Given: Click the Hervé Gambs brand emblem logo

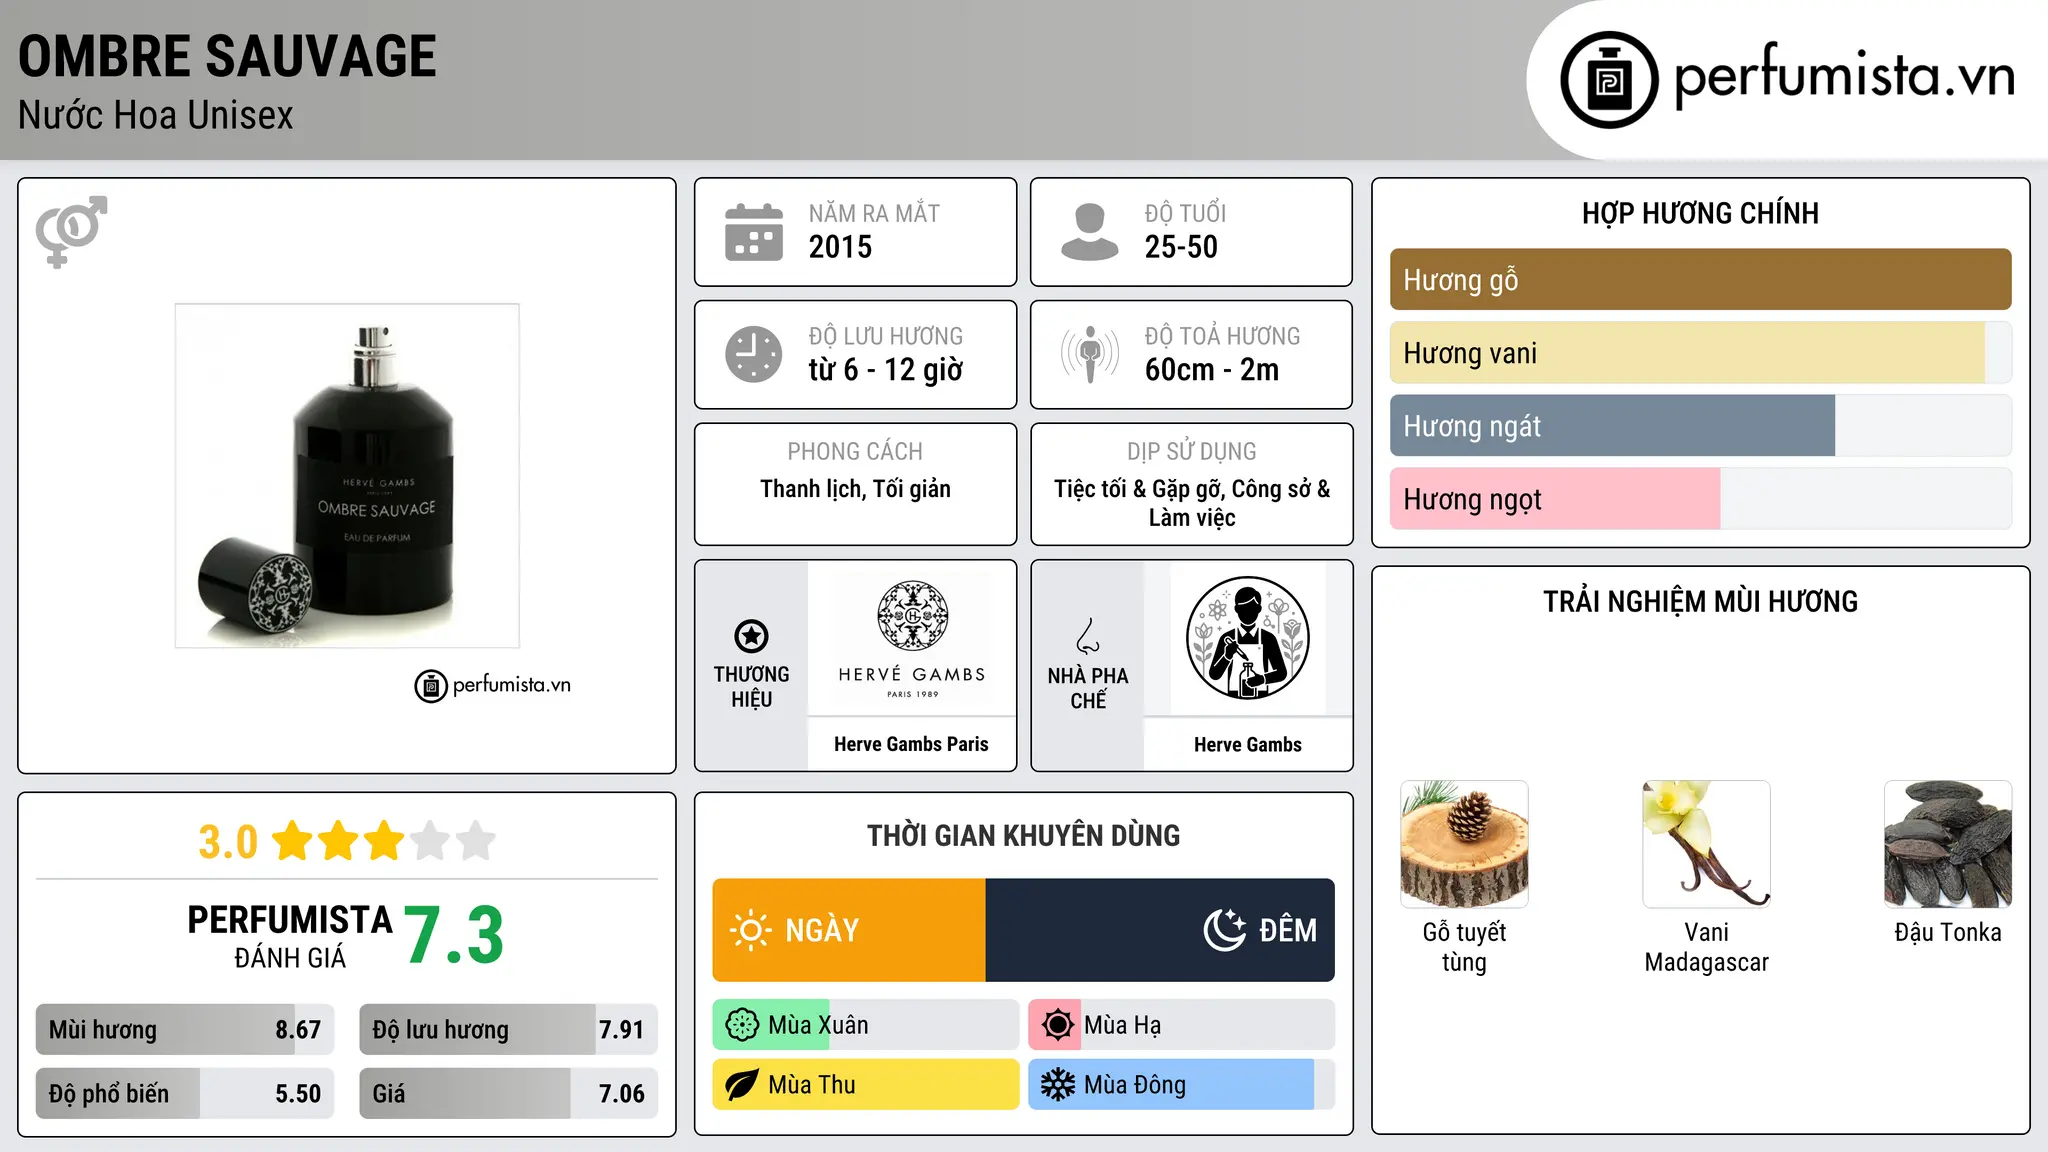Looking at the screenshot, I should 912,617.
